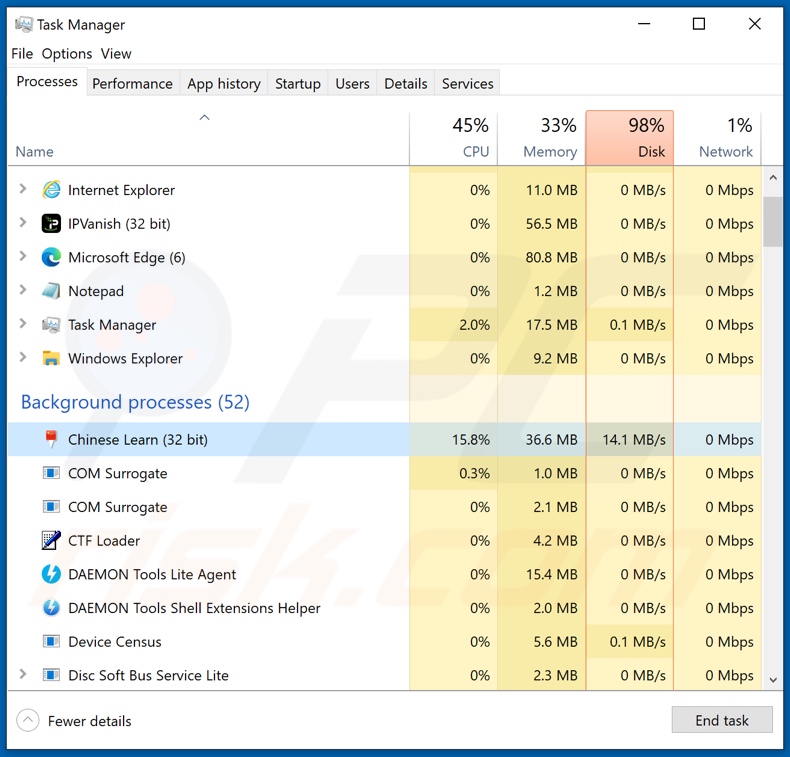Click the Microsoft Edge process icon
This screenshot has height=757, width=790.
click(51, 257)
